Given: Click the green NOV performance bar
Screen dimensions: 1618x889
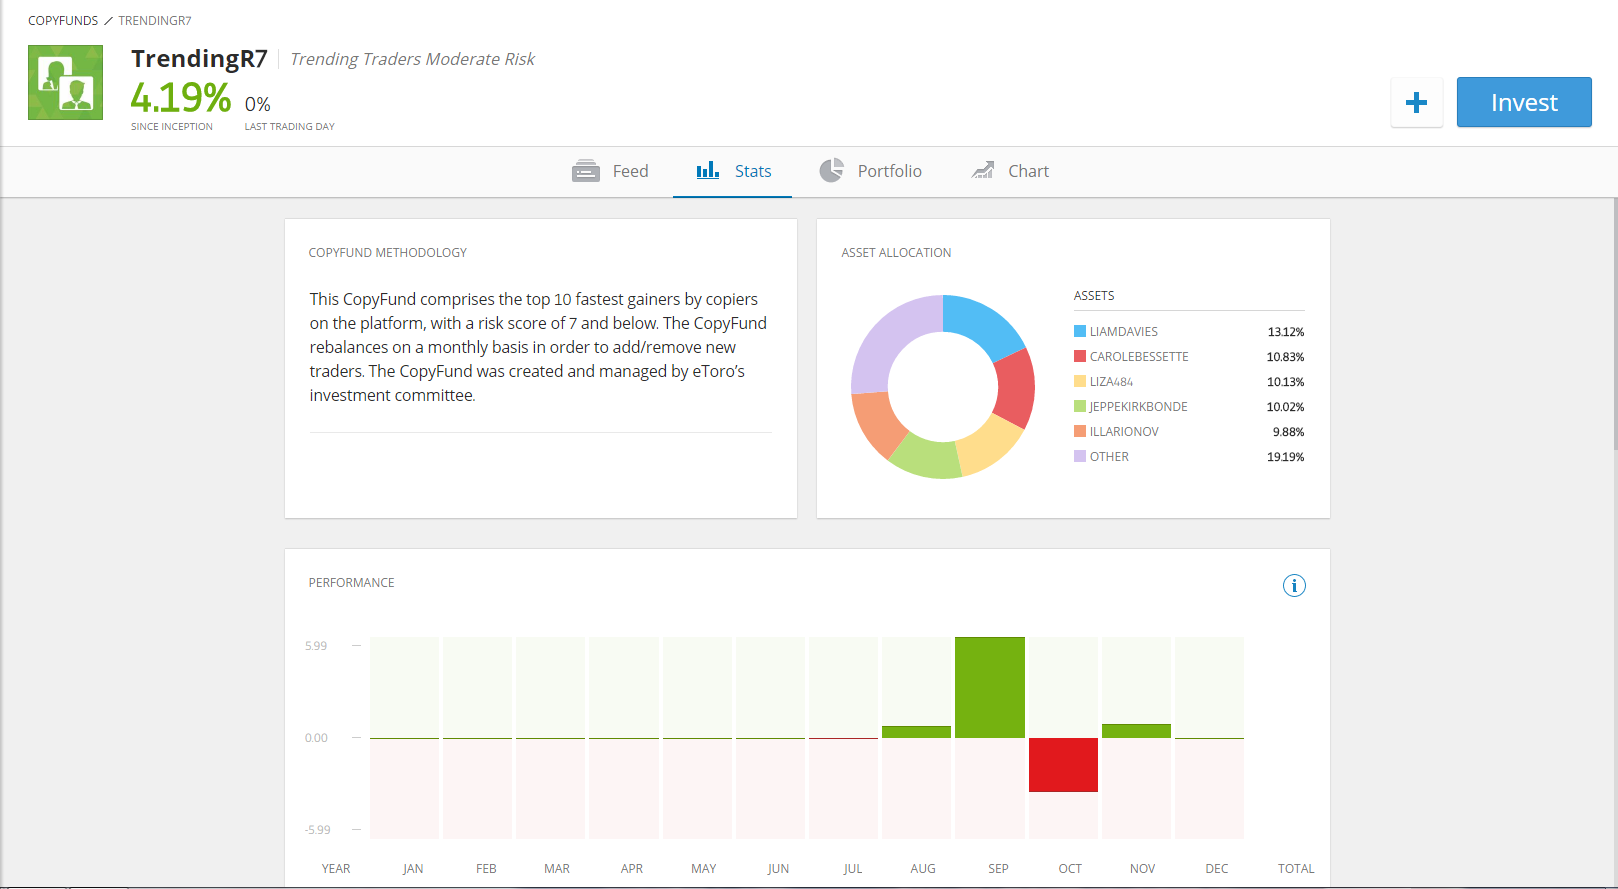Looking at the screenshot, I should coord(1136,731).
